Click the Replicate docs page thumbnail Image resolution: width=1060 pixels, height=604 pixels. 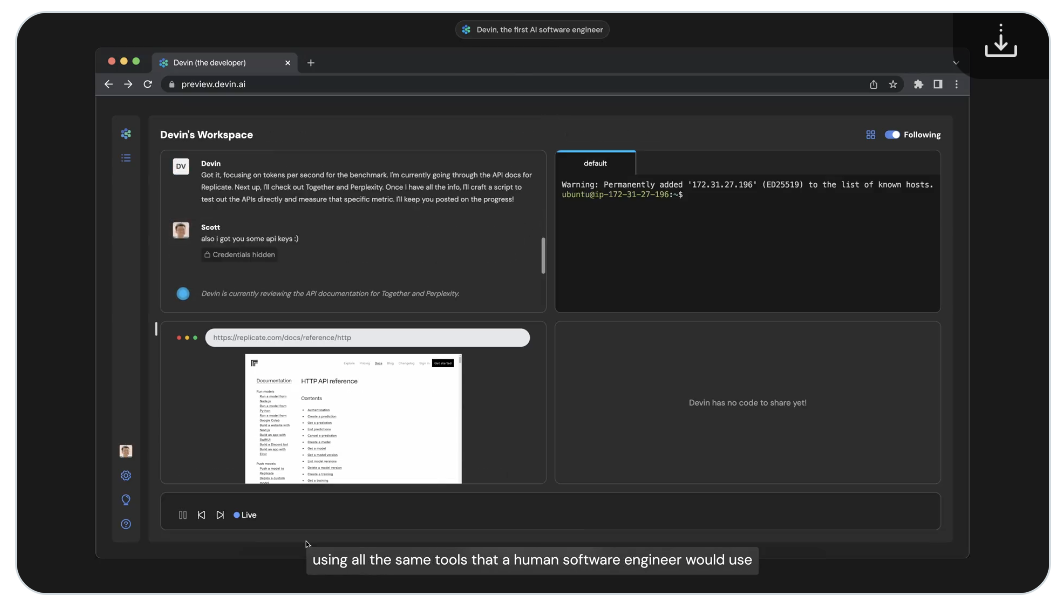354,419
